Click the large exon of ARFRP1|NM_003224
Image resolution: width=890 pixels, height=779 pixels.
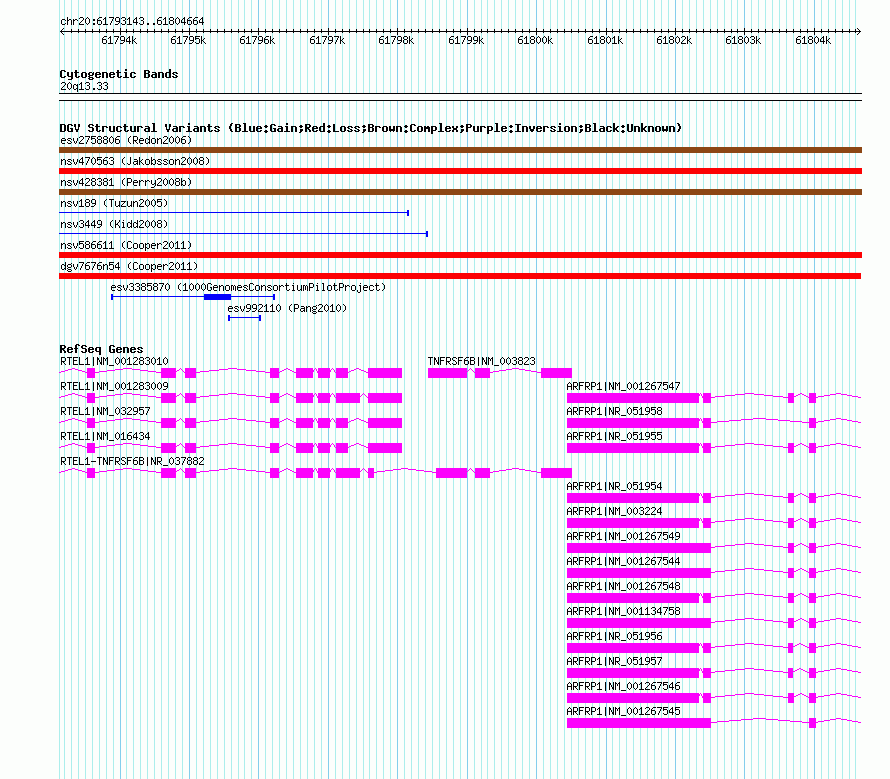(x=633, y=523)
